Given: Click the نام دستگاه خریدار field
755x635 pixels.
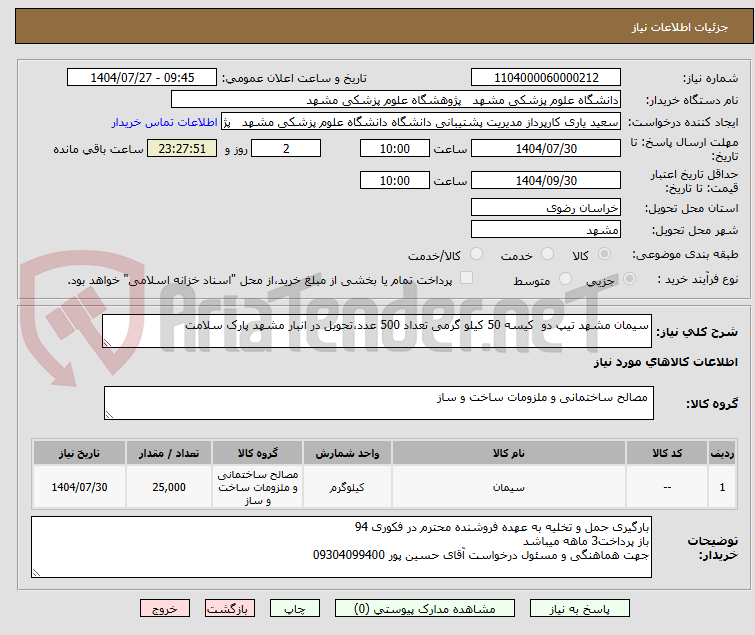Looking at the screenshot, I should tap(396, 100).
